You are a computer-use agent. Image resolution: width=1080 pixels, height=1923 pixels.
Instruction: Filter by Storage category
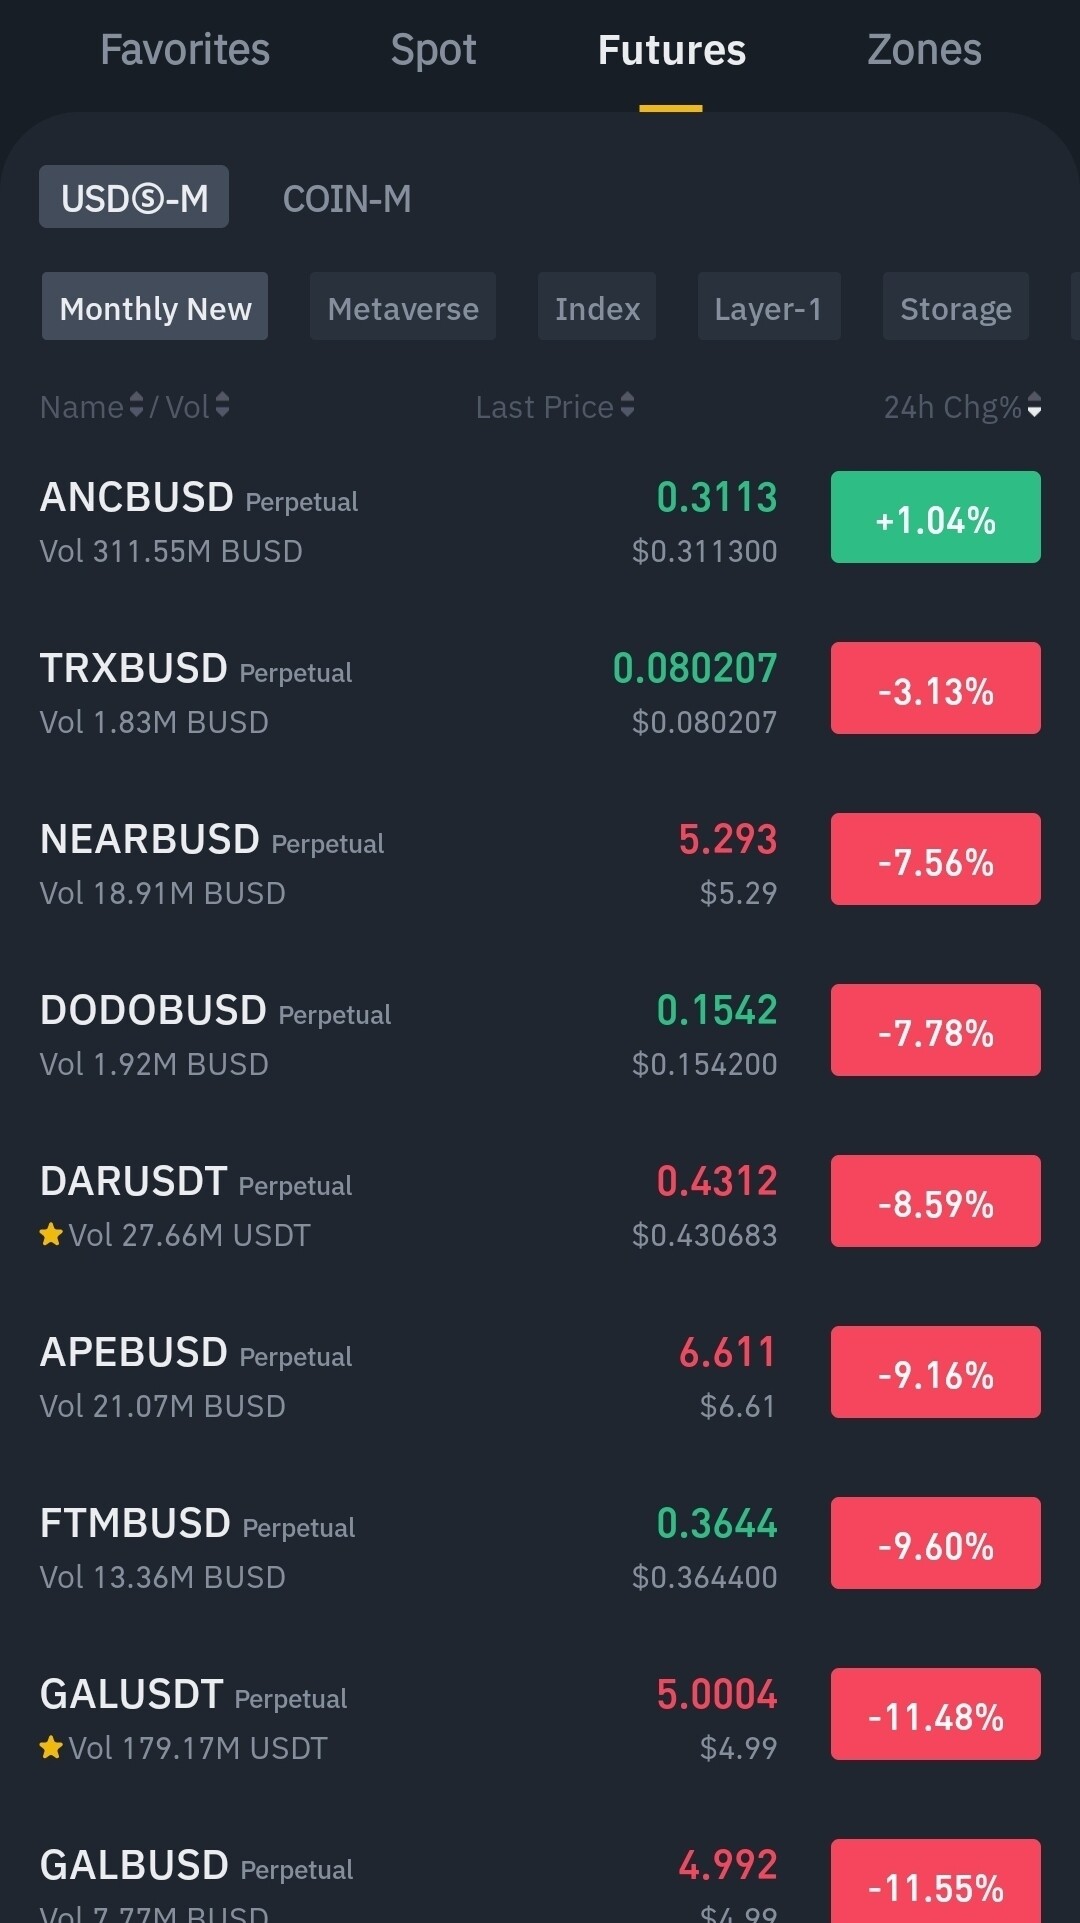click(x=955, y=308)
